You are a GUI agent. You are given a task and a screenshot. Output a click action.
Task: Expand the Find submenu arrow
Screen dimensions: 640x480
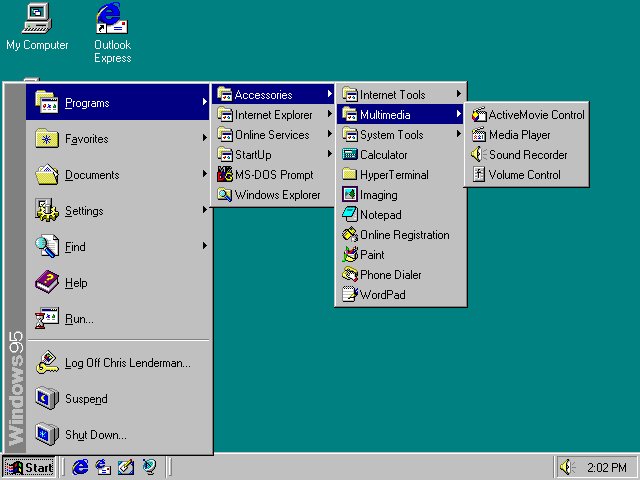(204, 246)
